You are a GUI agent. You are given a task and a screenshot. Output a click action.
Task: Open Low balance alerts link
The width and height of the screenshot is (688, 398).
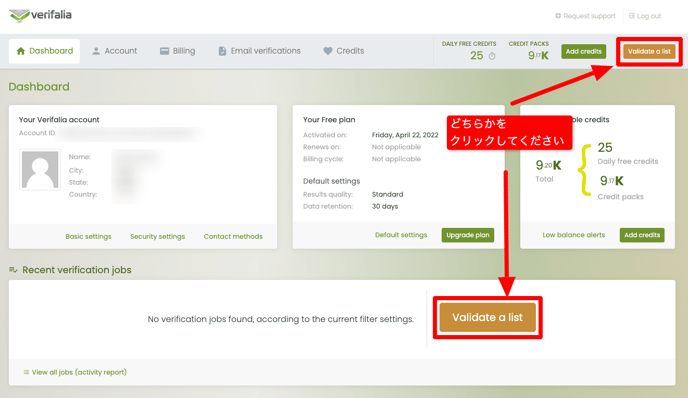click(x=573, y=235)
